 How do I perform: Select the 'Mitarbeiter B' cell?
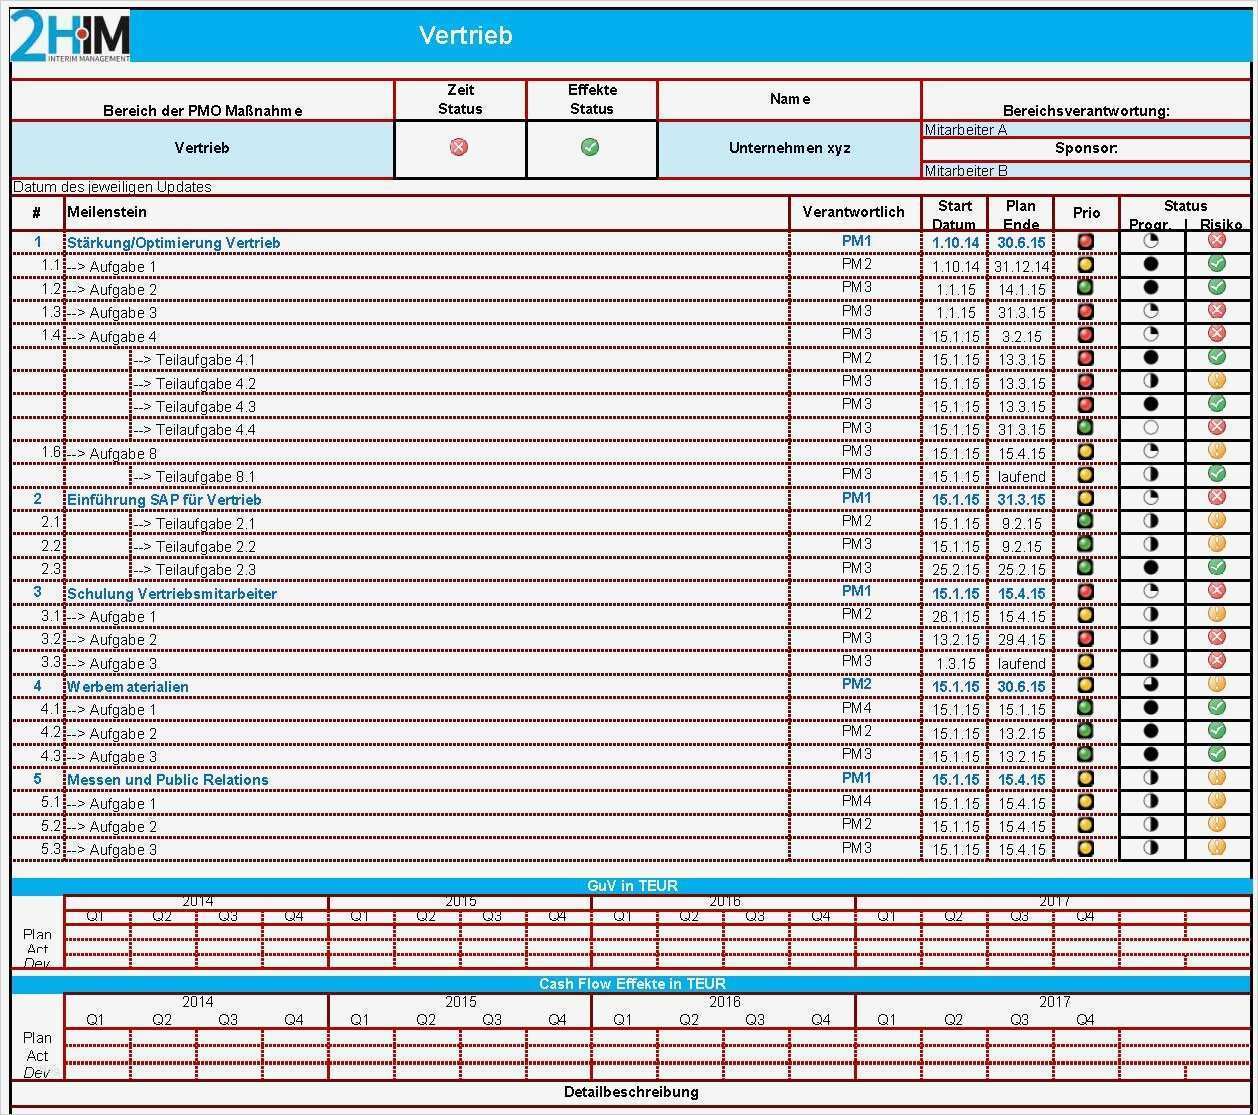(1086, 170)
